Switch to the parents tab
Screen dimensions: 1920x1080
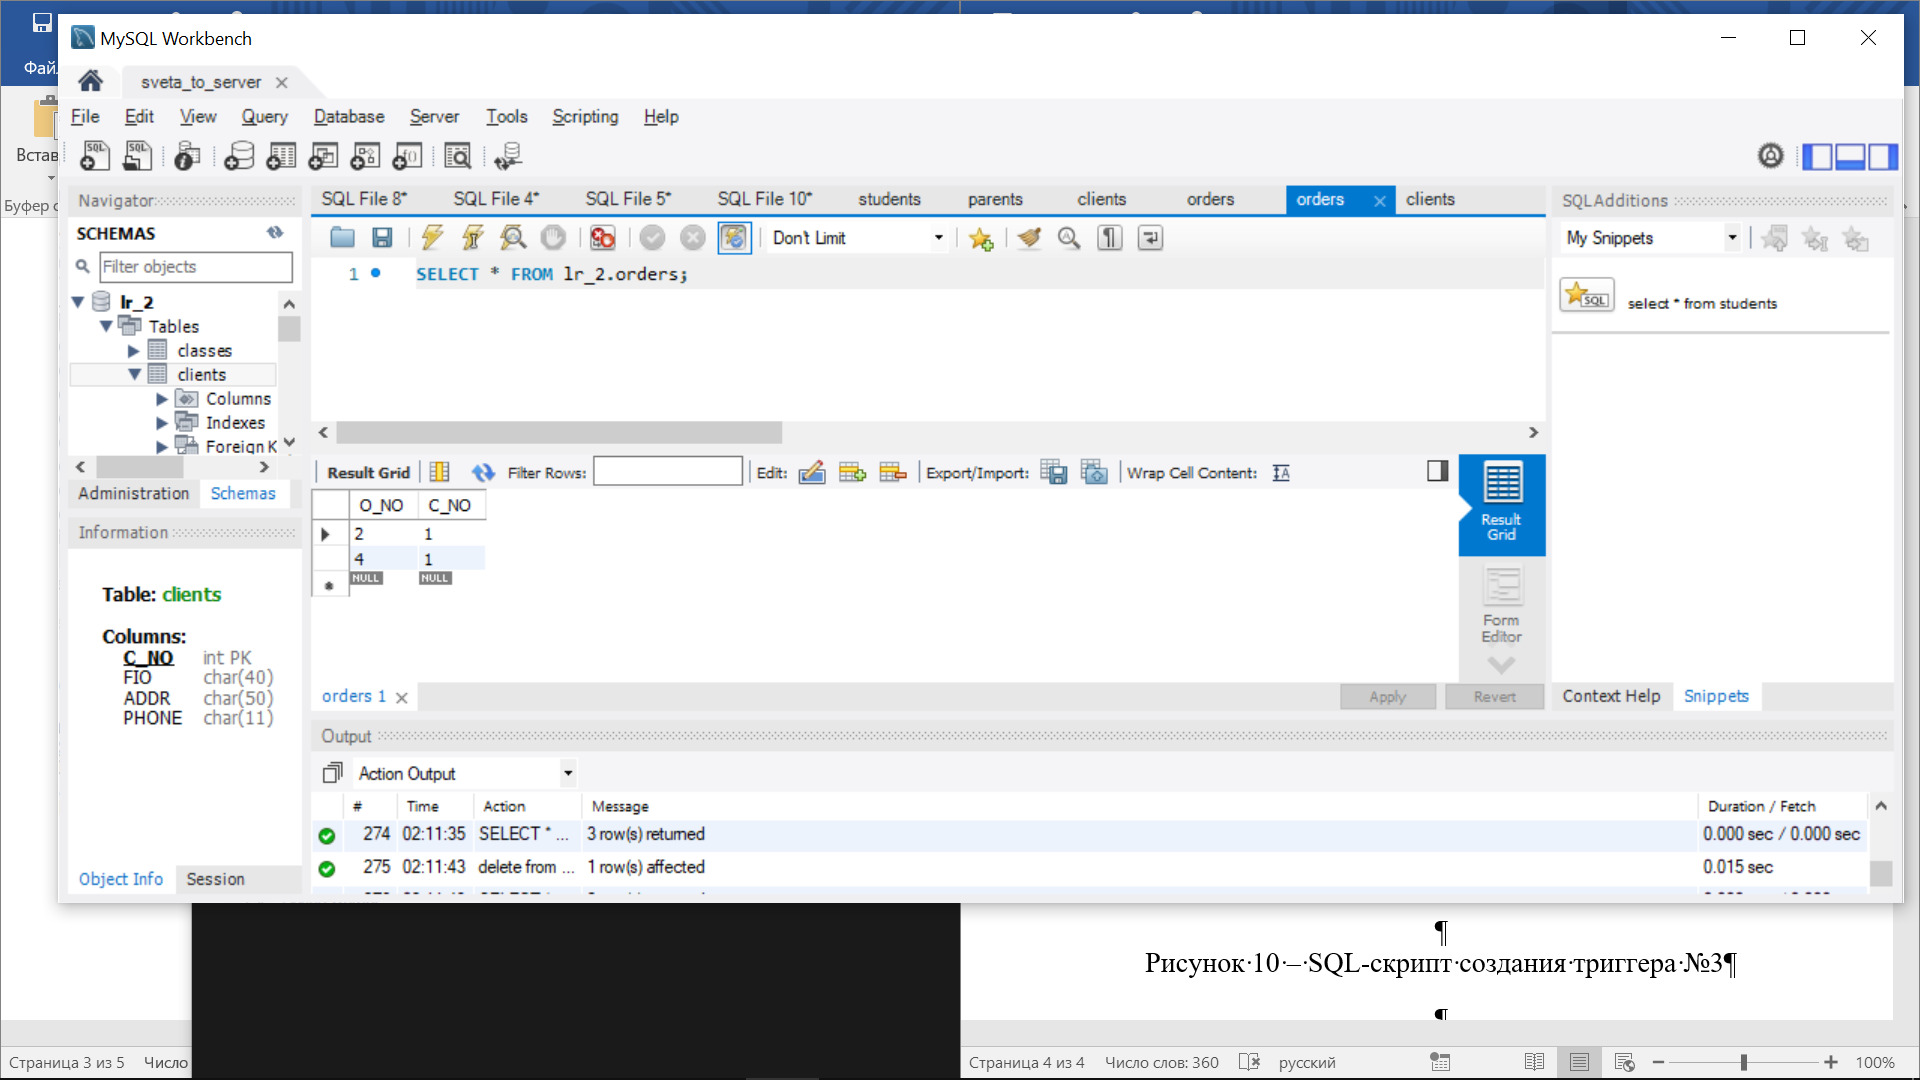tap(995, 199)
